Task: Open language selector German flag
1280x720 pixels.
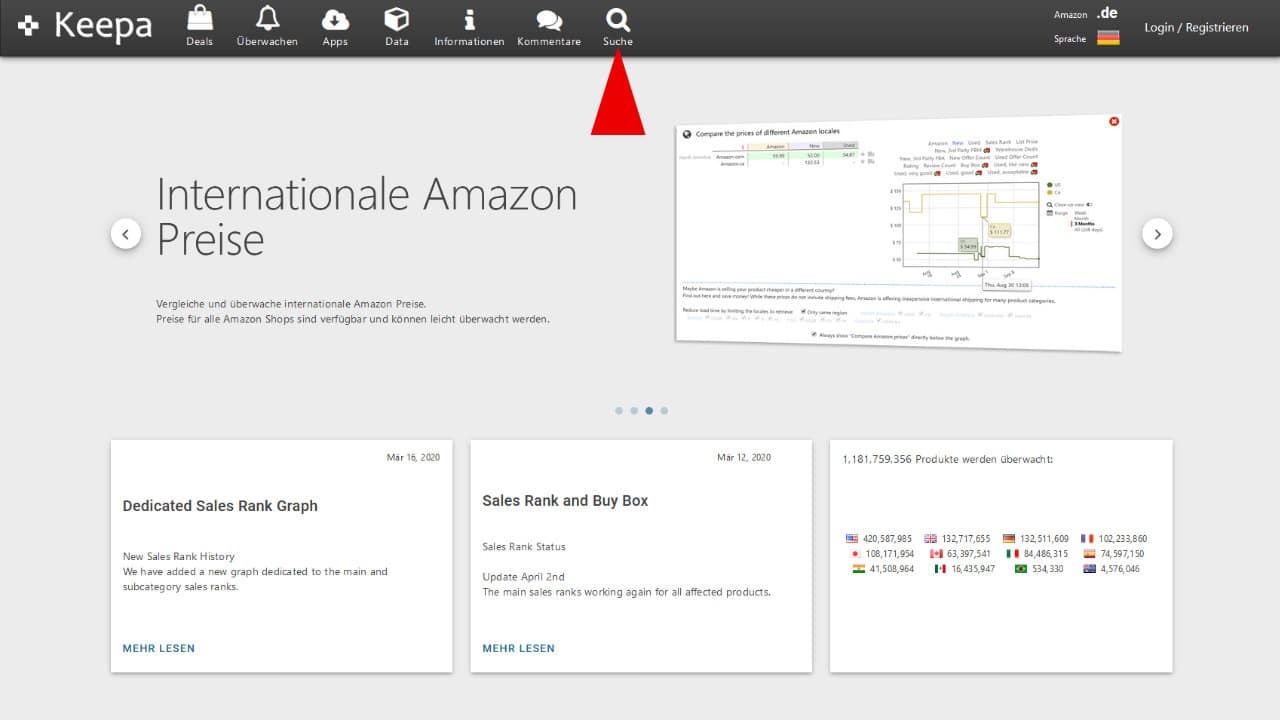Action: click(x=1107, y=38)
